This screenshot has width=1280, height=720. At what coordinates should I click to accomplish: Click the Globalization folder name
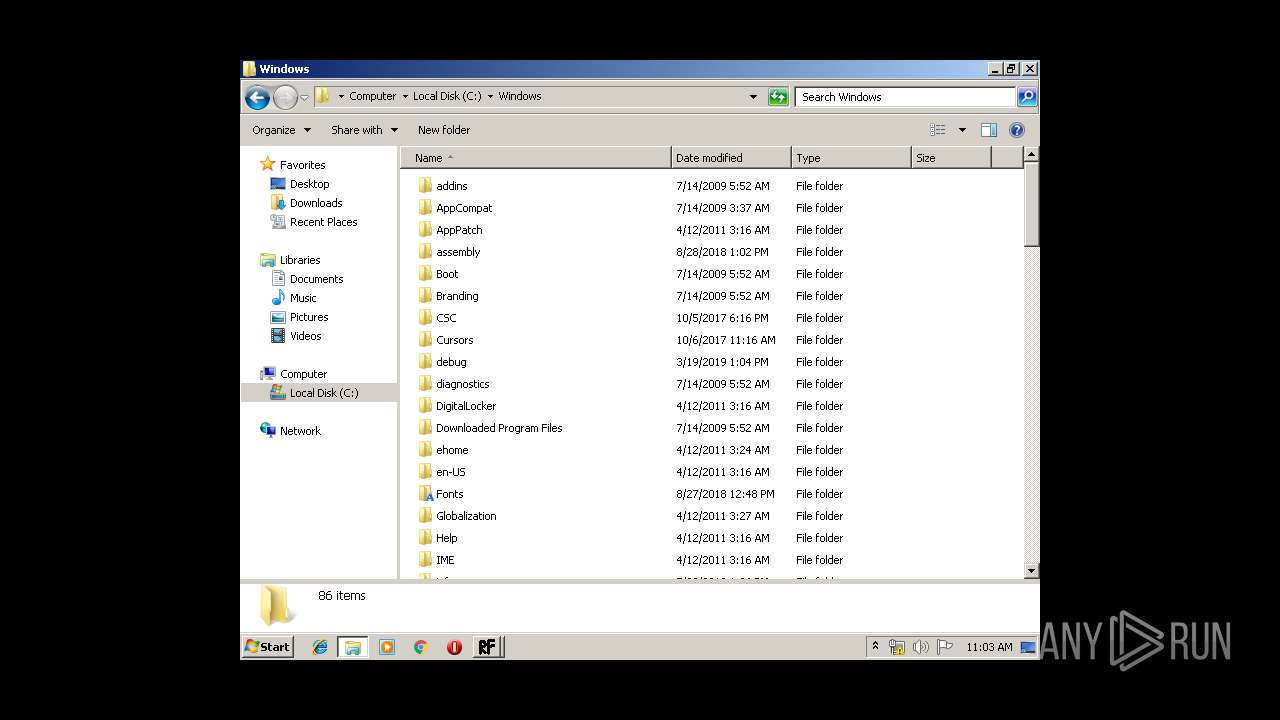tap(466, 516)
